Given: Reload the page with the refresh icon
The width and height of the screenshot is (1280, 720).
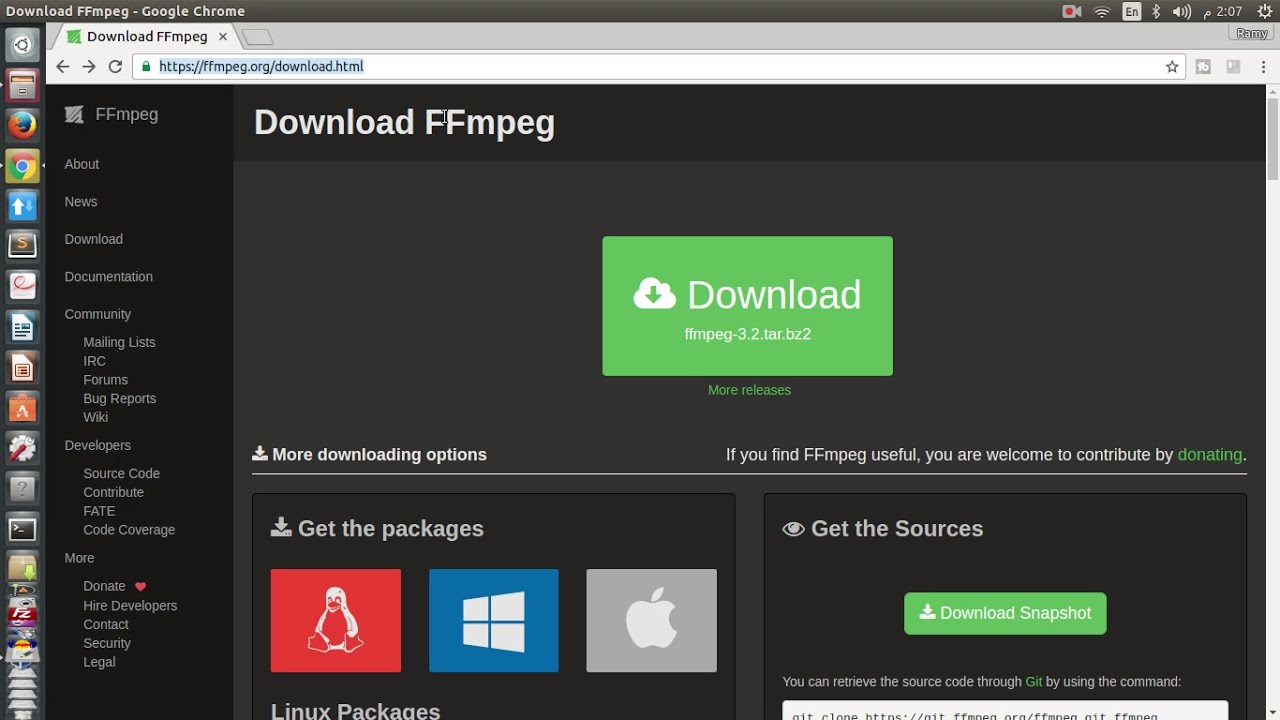Looking at the screenshot, I should [115, 66].
